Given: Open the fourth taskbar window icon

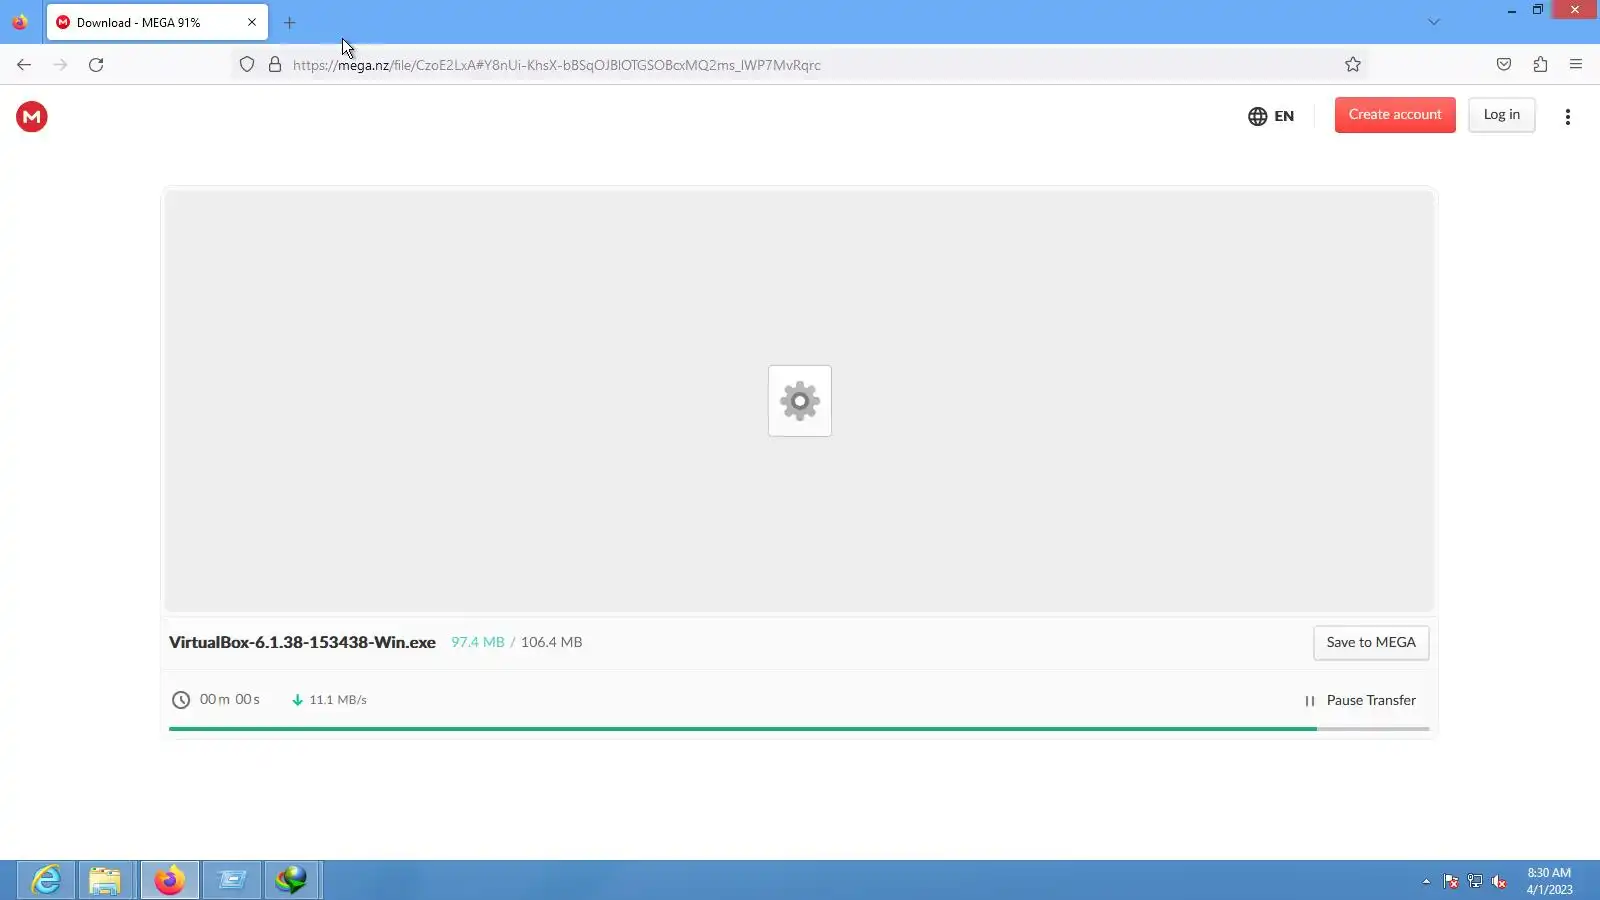Looking at the screenshot, I should point(231,880).
